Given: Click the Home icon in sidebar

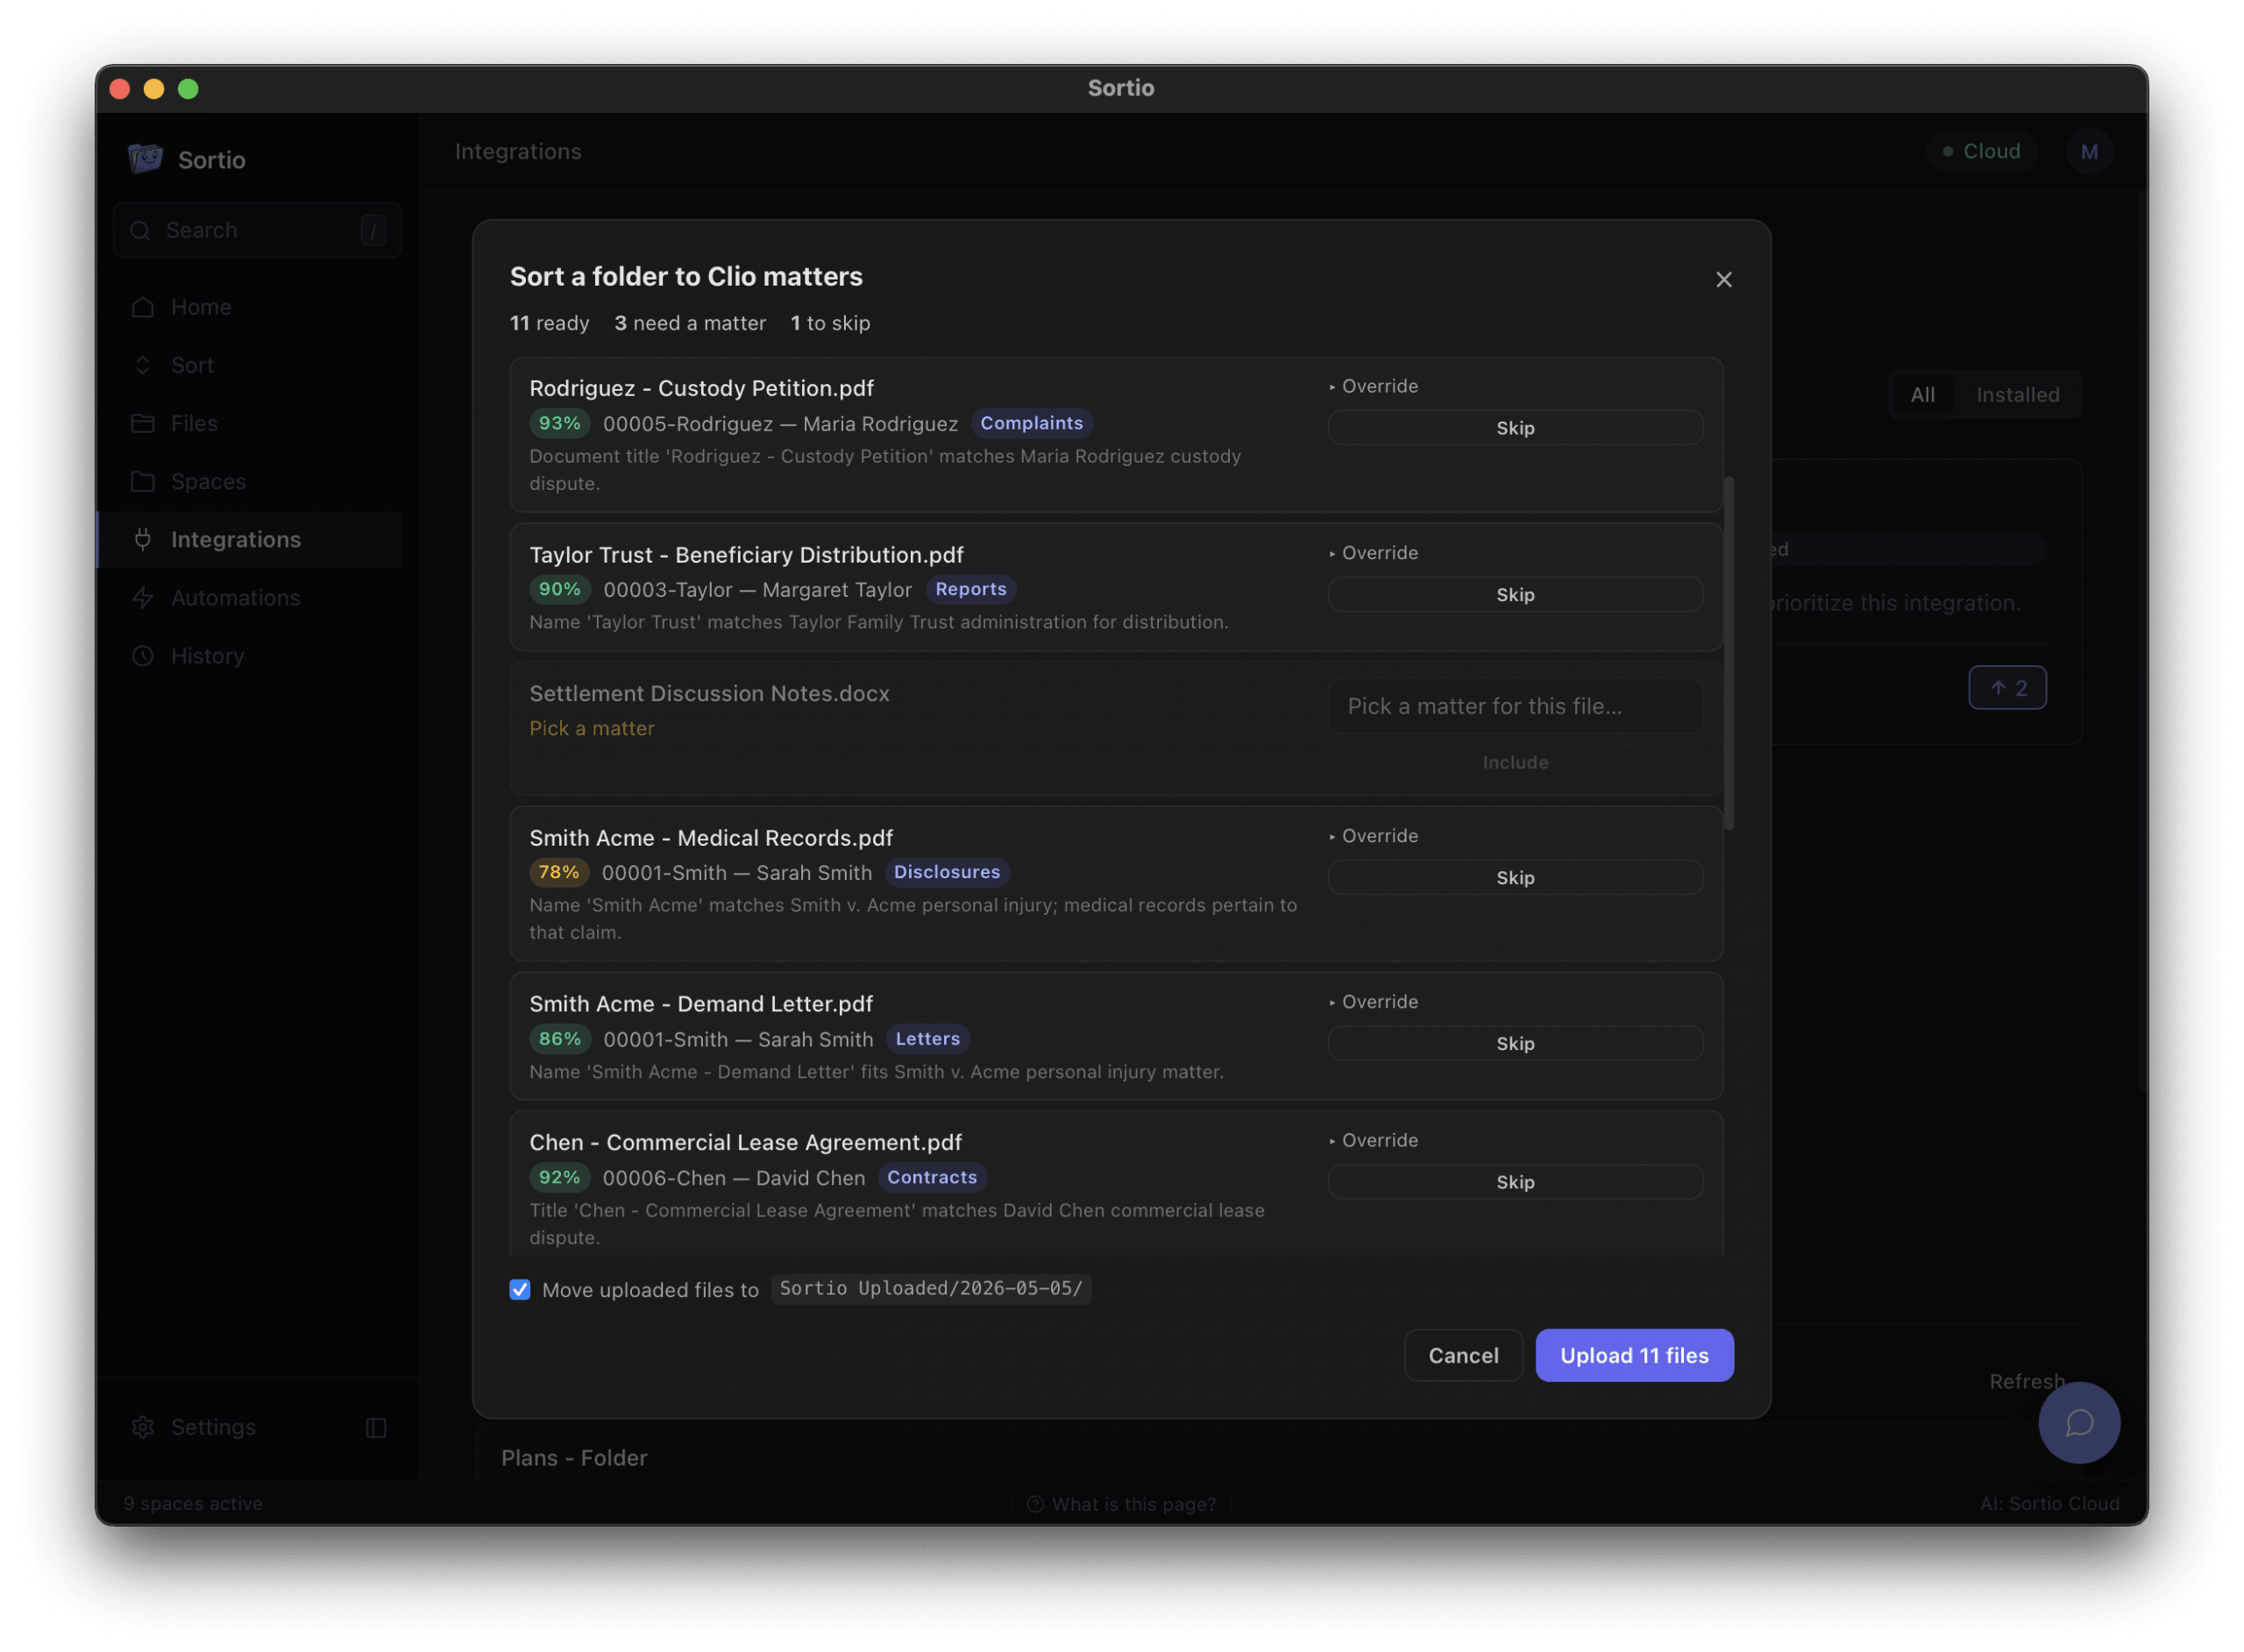Looking at the screenshot, I should [143, 307].
